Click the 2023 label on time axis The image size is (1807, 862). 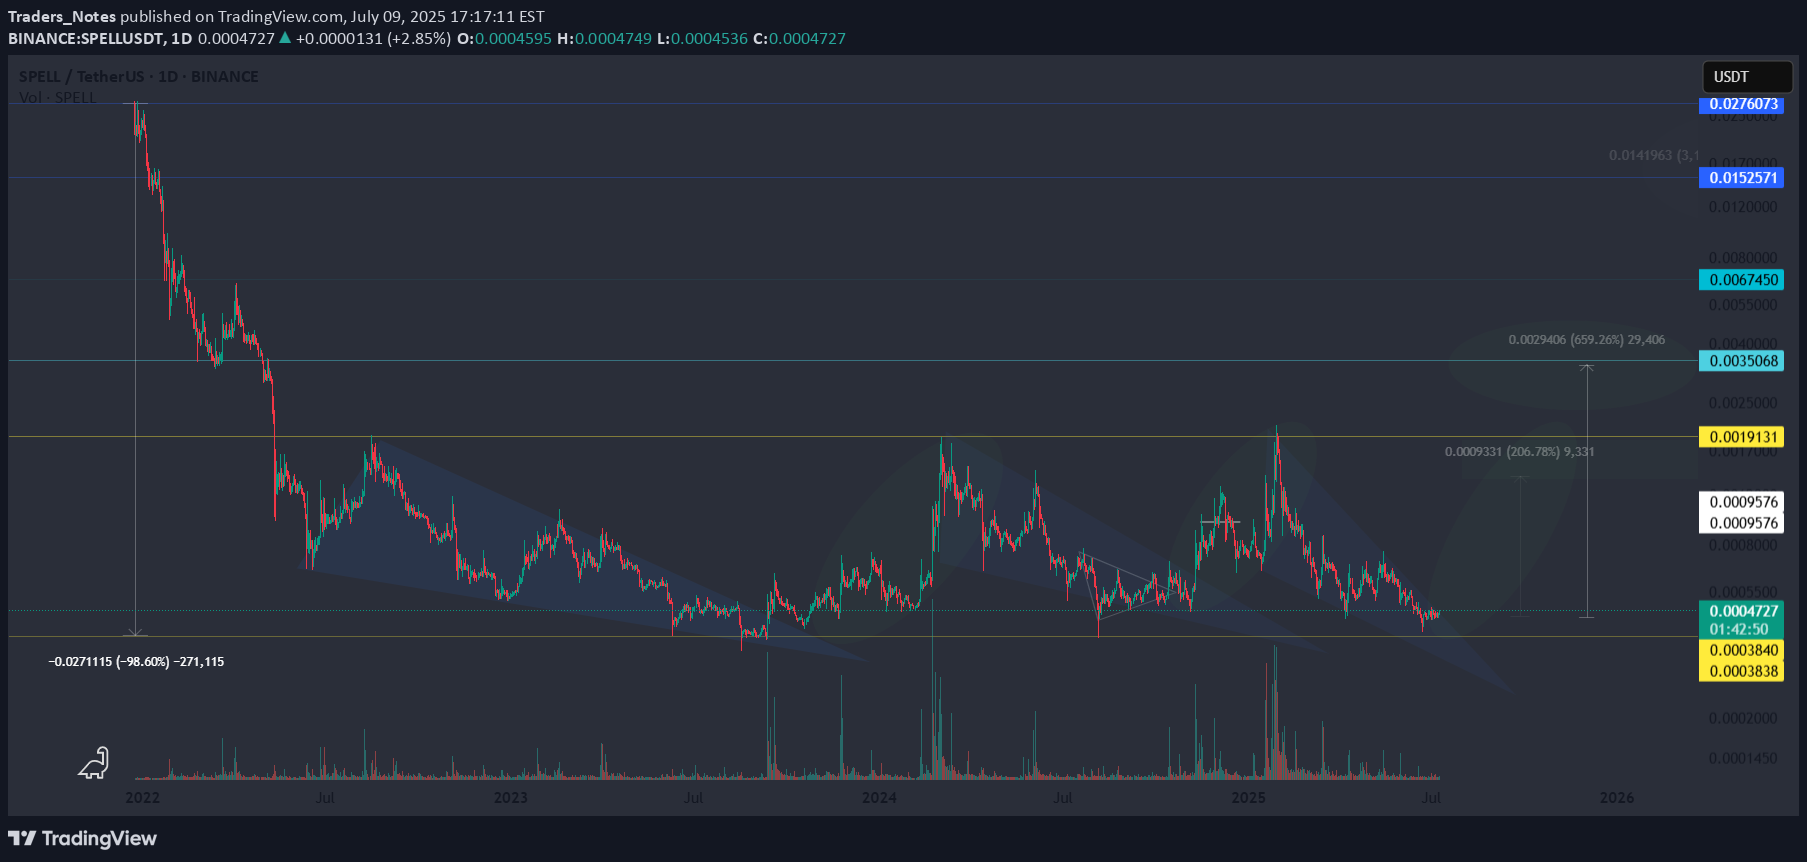coord(510,798)
